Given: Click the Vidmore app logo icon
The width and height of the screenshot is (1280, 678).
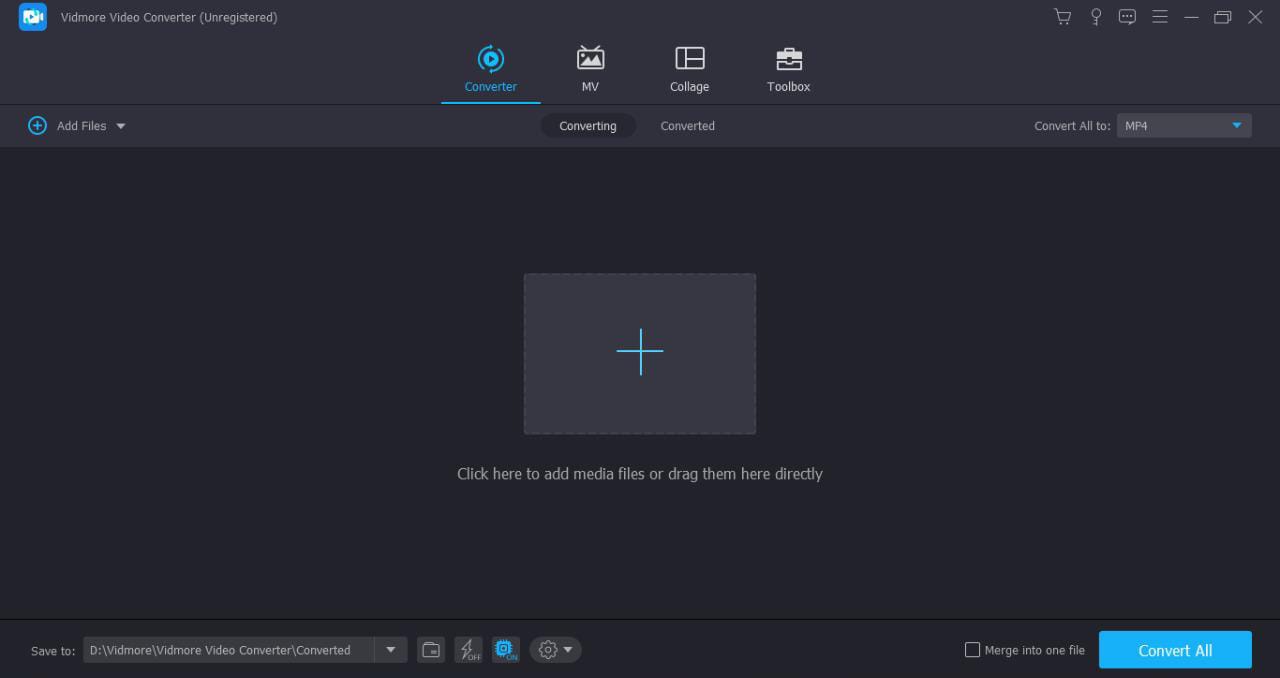Looking at the screenshot, I should (33, 17).
